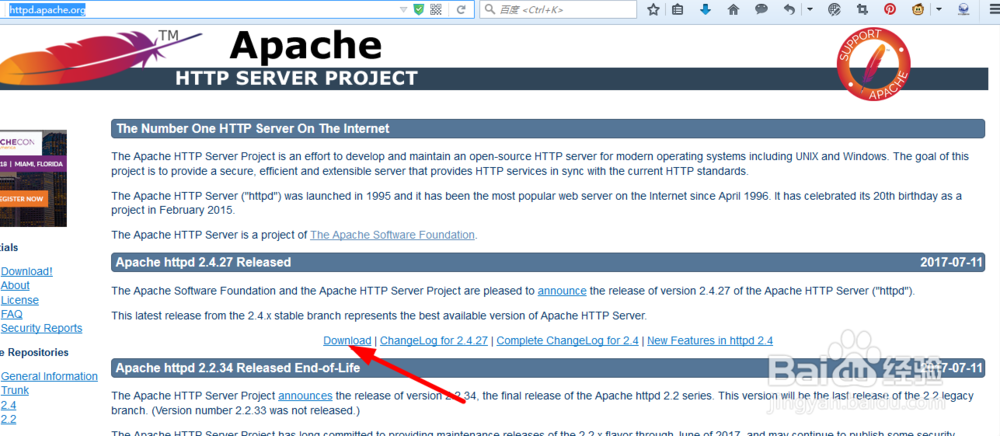Open sidebar Trunk repository link
The image size is (1000, 436).
pyautogui.click(x=15, y=390)
